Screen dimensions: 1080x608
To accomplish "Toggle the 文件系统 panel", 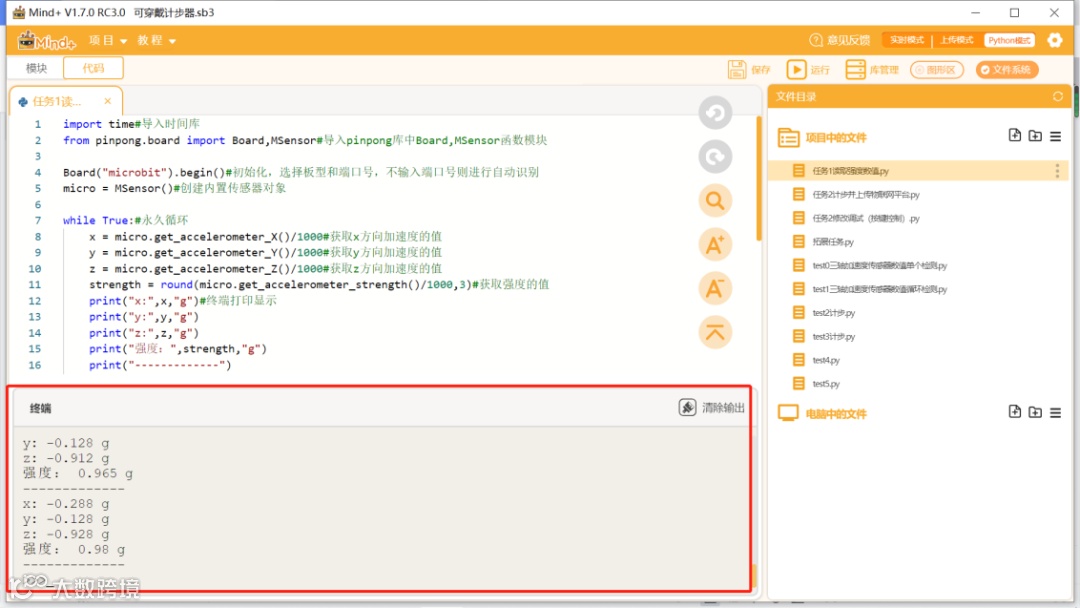I will click(x=1007, y=70).
